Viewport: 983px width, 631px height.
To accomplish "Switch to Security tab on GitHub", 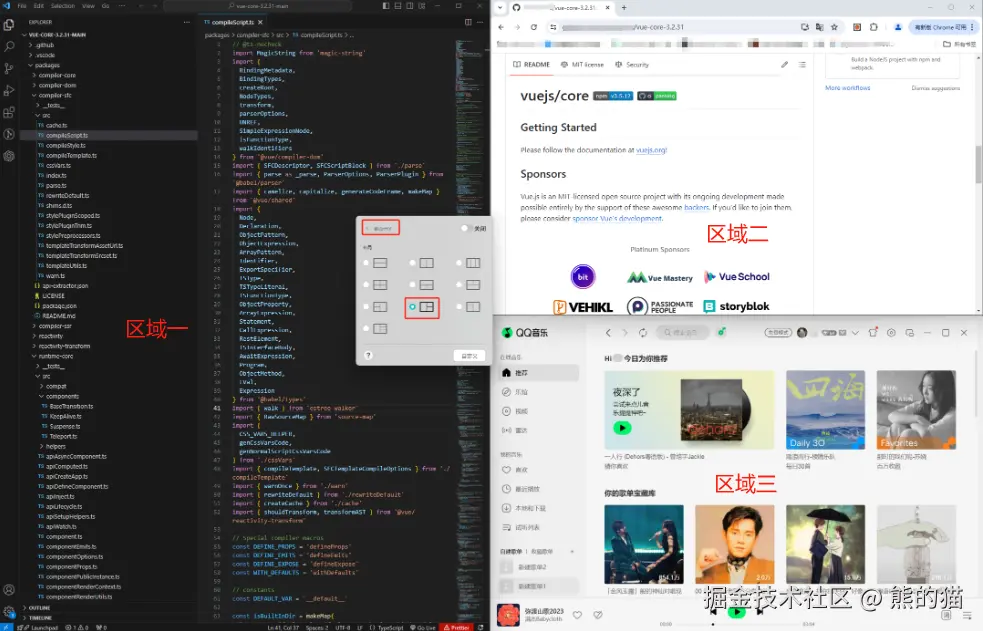I will (x=632, y=65).
